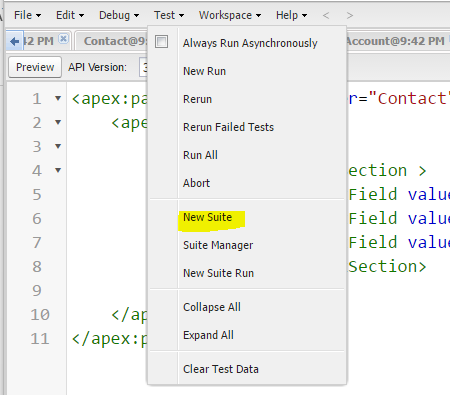Image resolution: width=450 pixels, height=395 pixels.
Task: Open the Workspace menu
Action: [230, 15]
